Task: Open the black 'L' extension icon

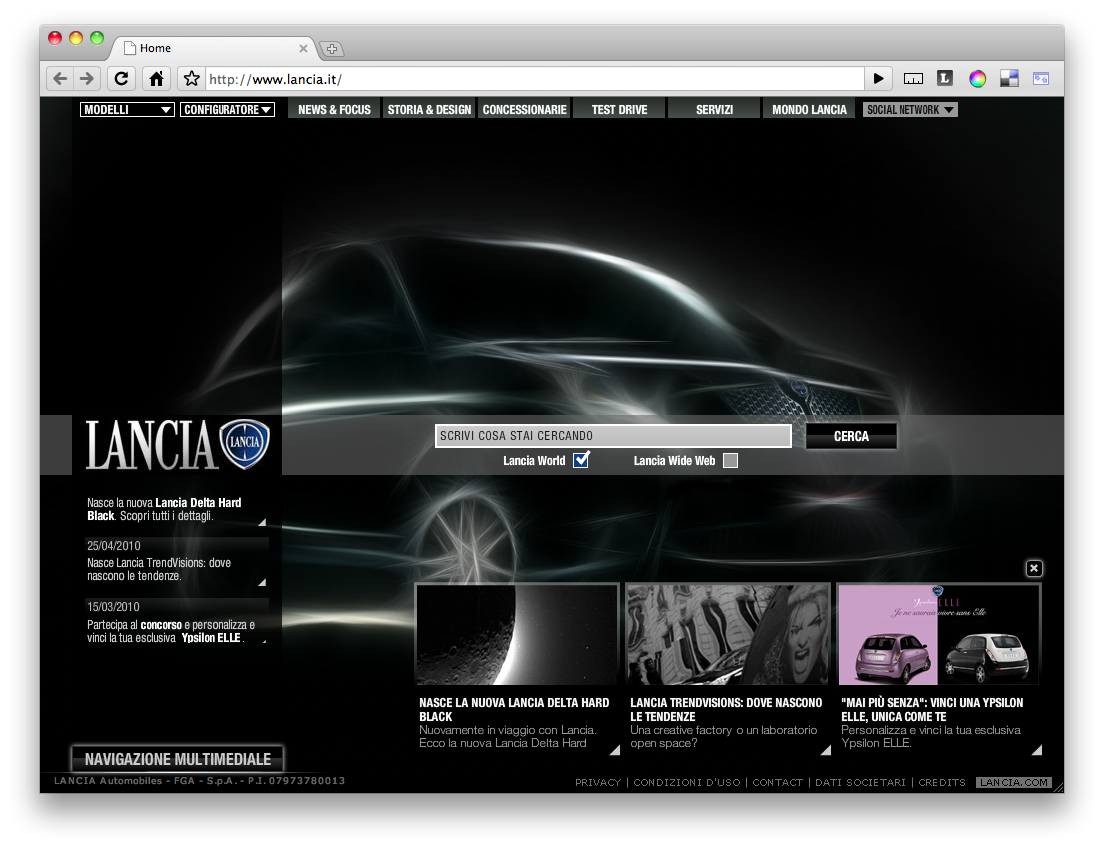Action: coord(945,78)
